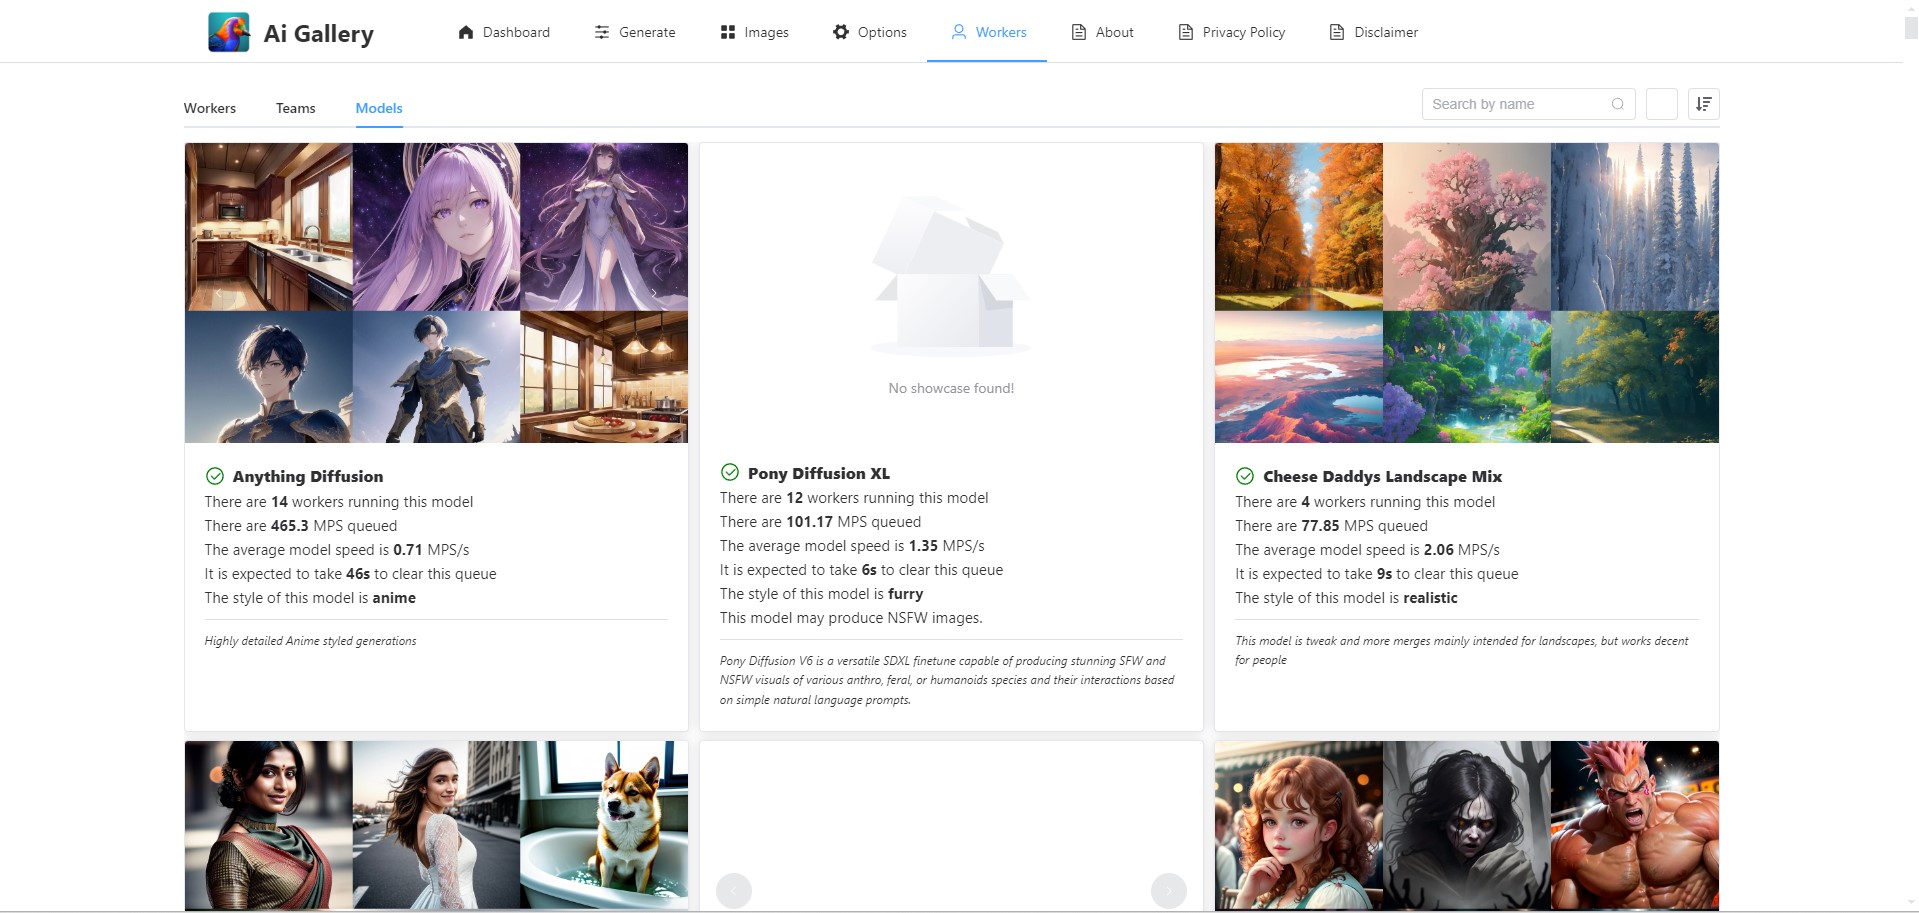Open the Options settings page
Image resolution: width=1919 pixels, height=913 pixels.
pyautogui.click(x=870, y=32)
